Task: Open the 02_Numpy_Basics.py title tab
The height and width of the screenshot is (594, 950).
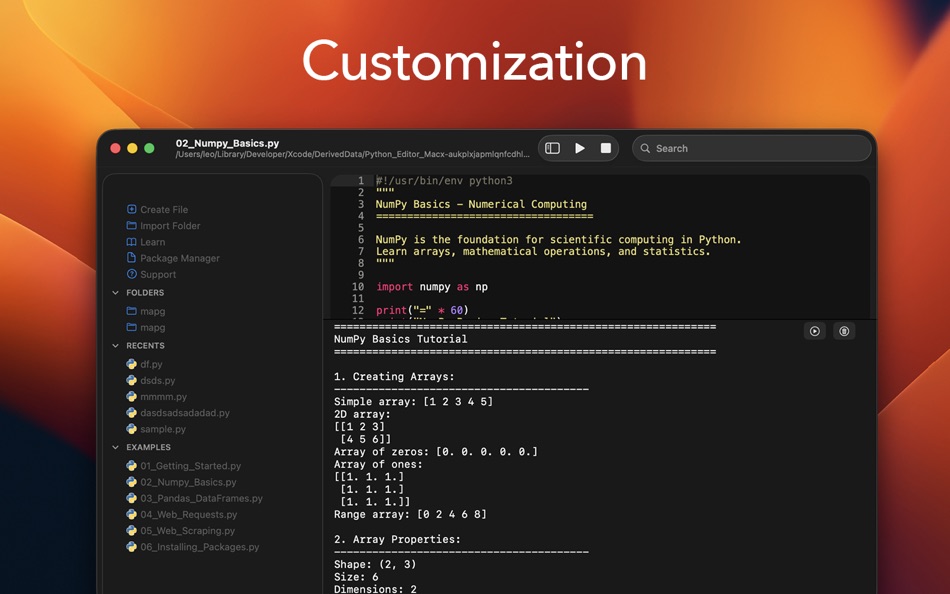Action: 226,141
